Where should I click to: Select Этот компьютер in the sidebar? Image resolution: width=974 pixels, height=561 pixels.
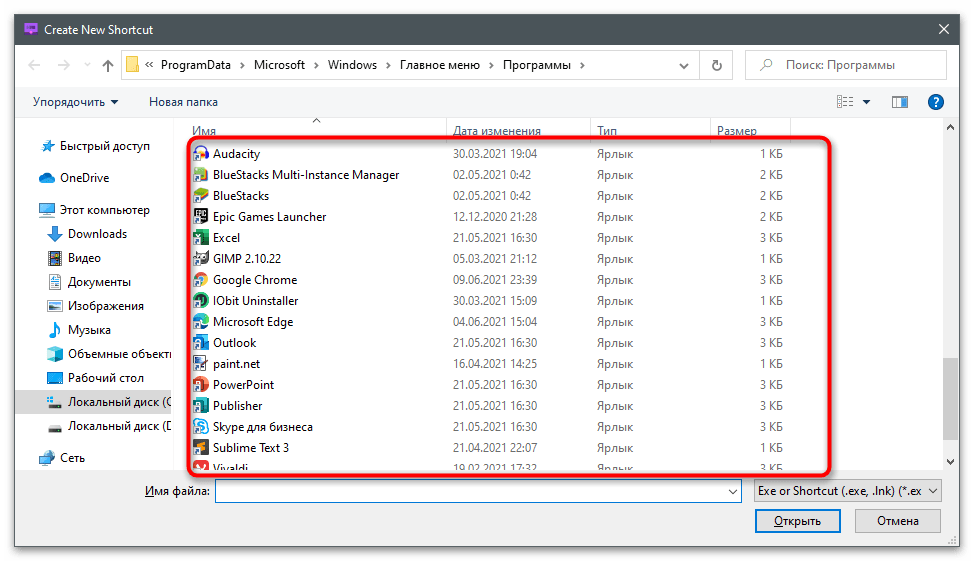click(94, 210)
